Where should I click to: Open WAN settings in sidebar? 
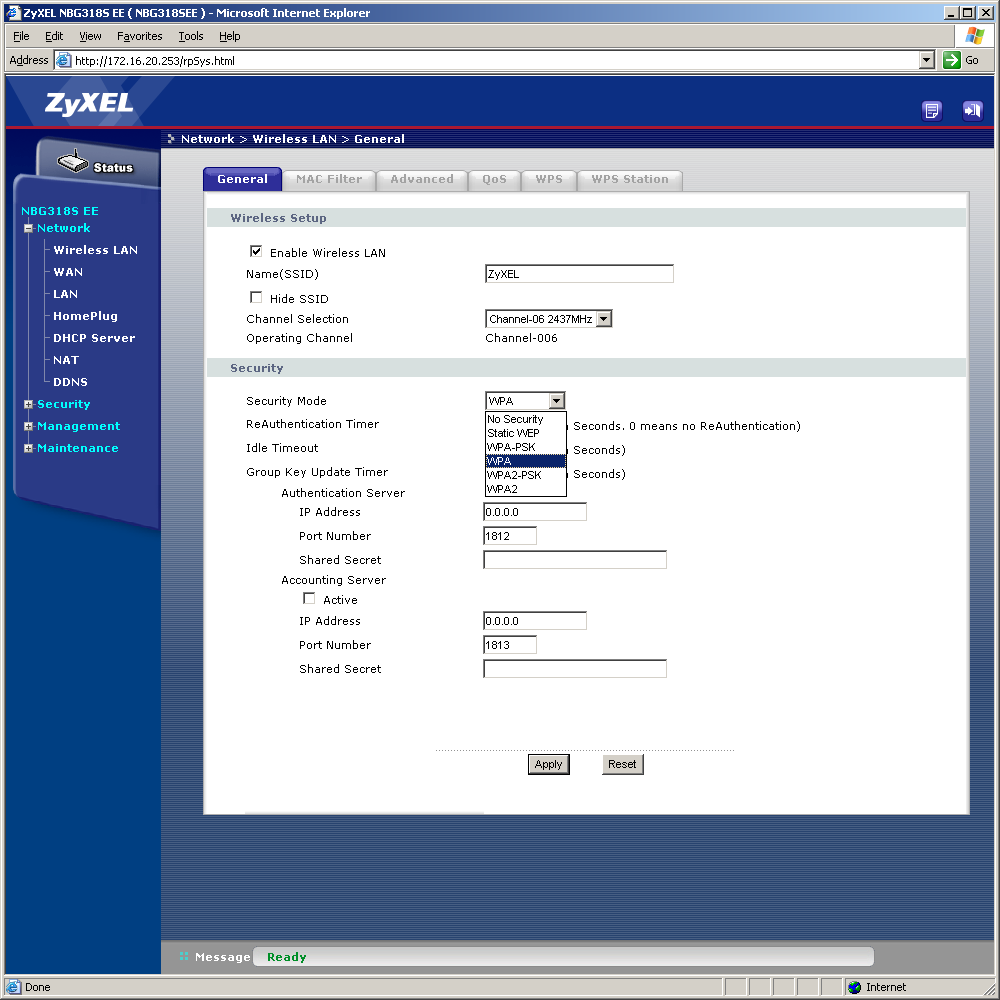[x=68, y=272]
